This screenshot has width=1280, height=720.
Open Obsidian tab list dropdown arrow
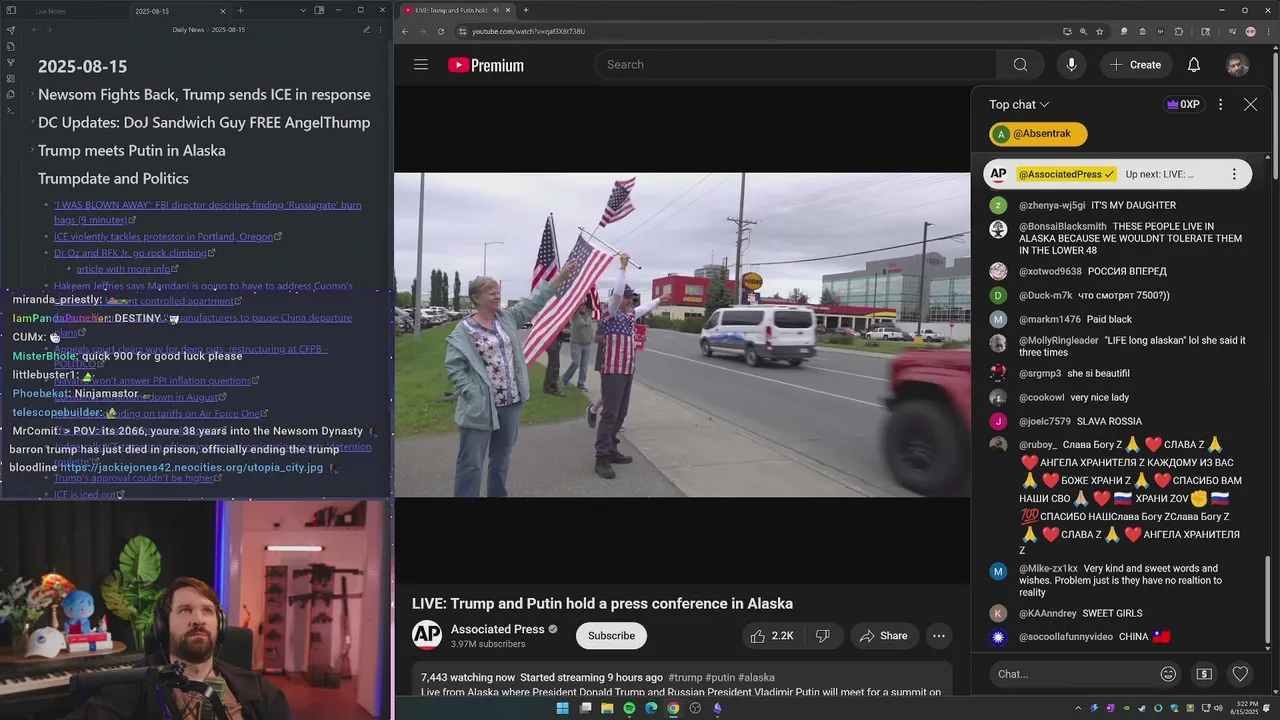click(303, 10)
